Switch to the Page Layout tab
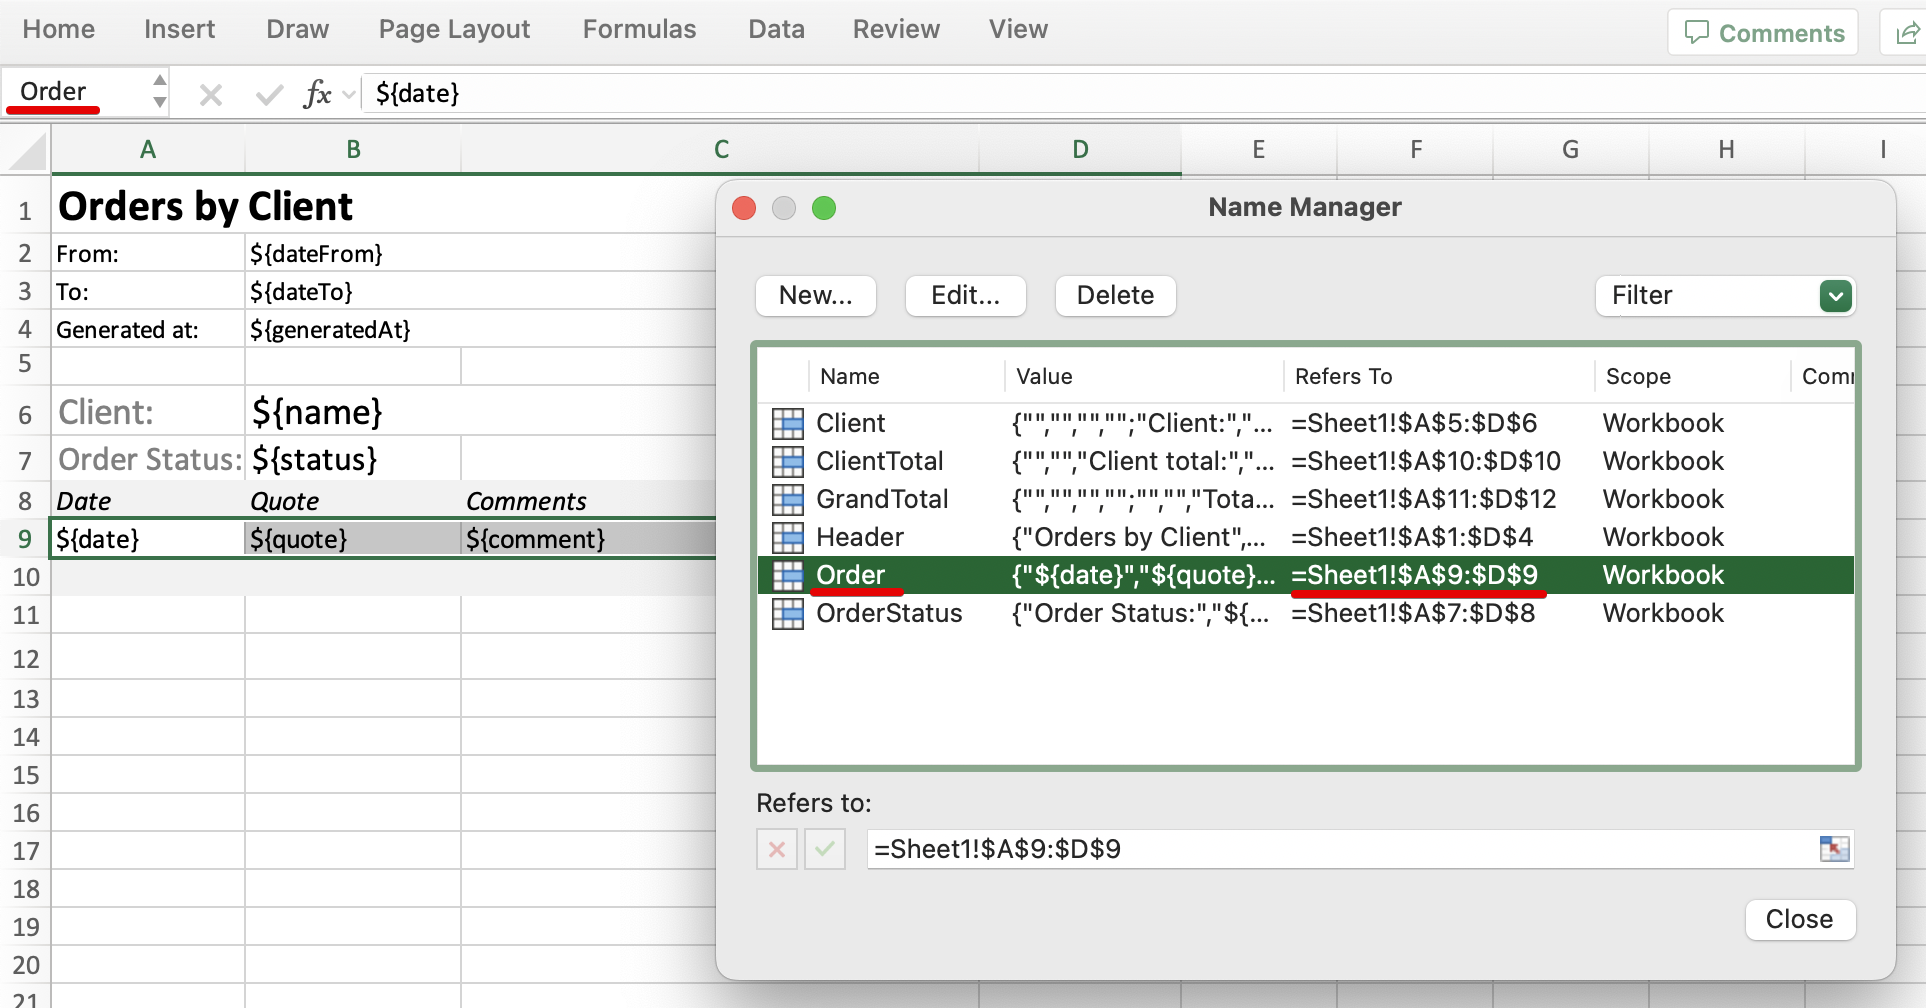This screenshot has height=1008, width=1926. pyautogui.click(x=454, y=29)
